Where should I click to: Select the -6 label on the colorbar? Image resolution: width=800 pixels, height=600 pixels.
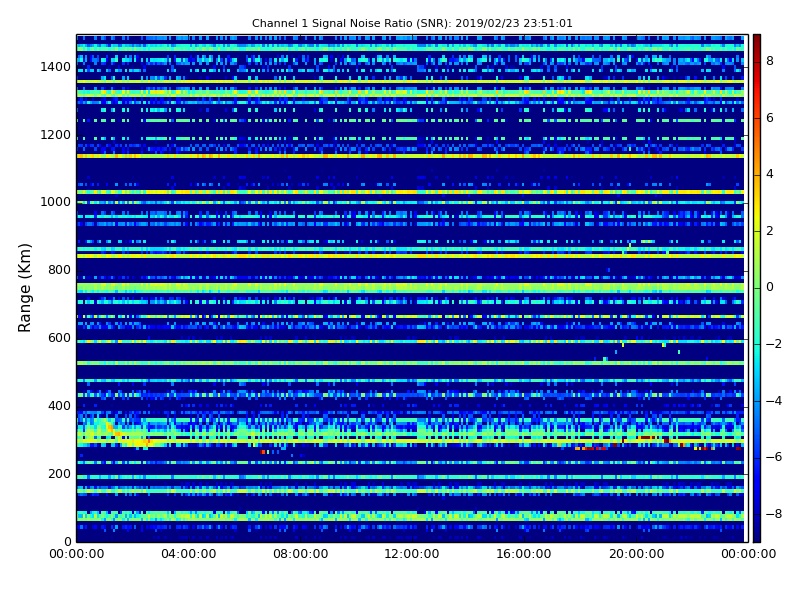[x=772, y=457]
